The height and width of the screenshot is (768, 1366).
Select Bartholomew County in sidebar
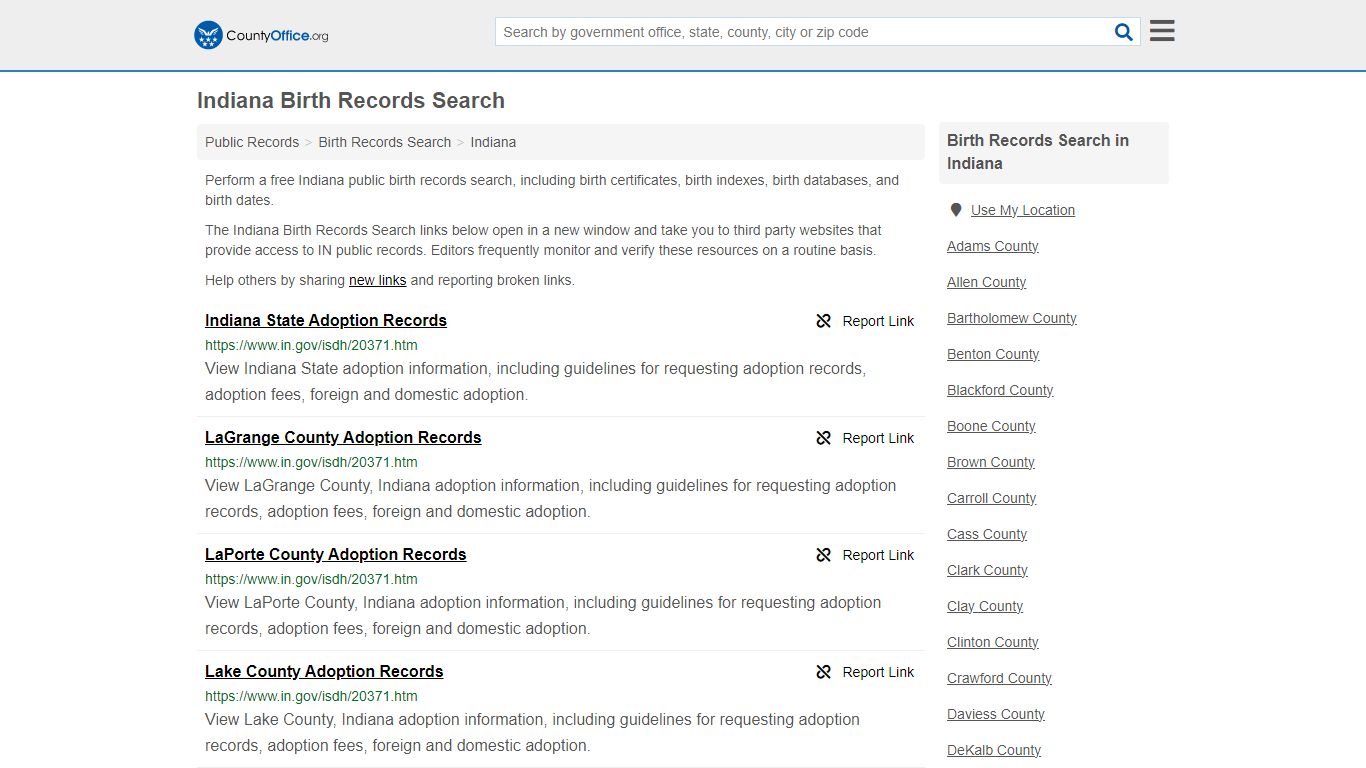pyautogui.click(x=1012, y=318)
